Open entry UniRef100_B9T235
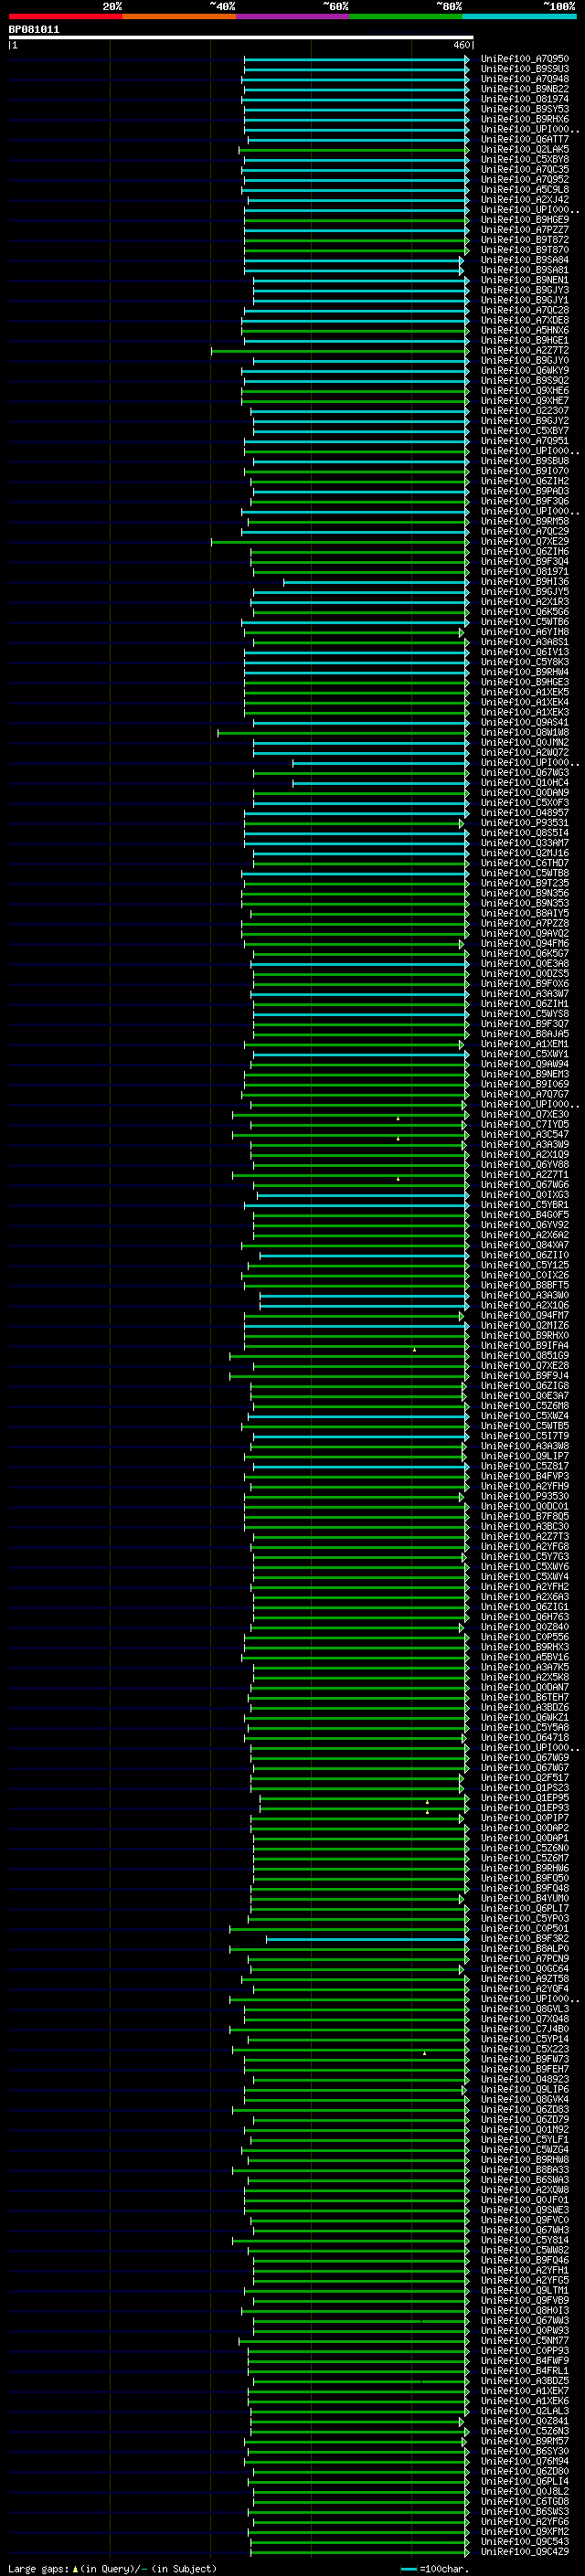Image resolution: width=585 pixels, height=2576 pixels. (x=524, y=883)
